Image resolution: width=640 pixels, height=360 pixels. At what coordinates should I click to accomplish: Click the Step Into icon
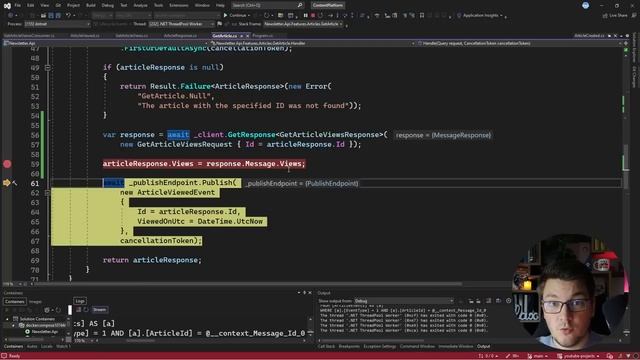pos(338,16)
